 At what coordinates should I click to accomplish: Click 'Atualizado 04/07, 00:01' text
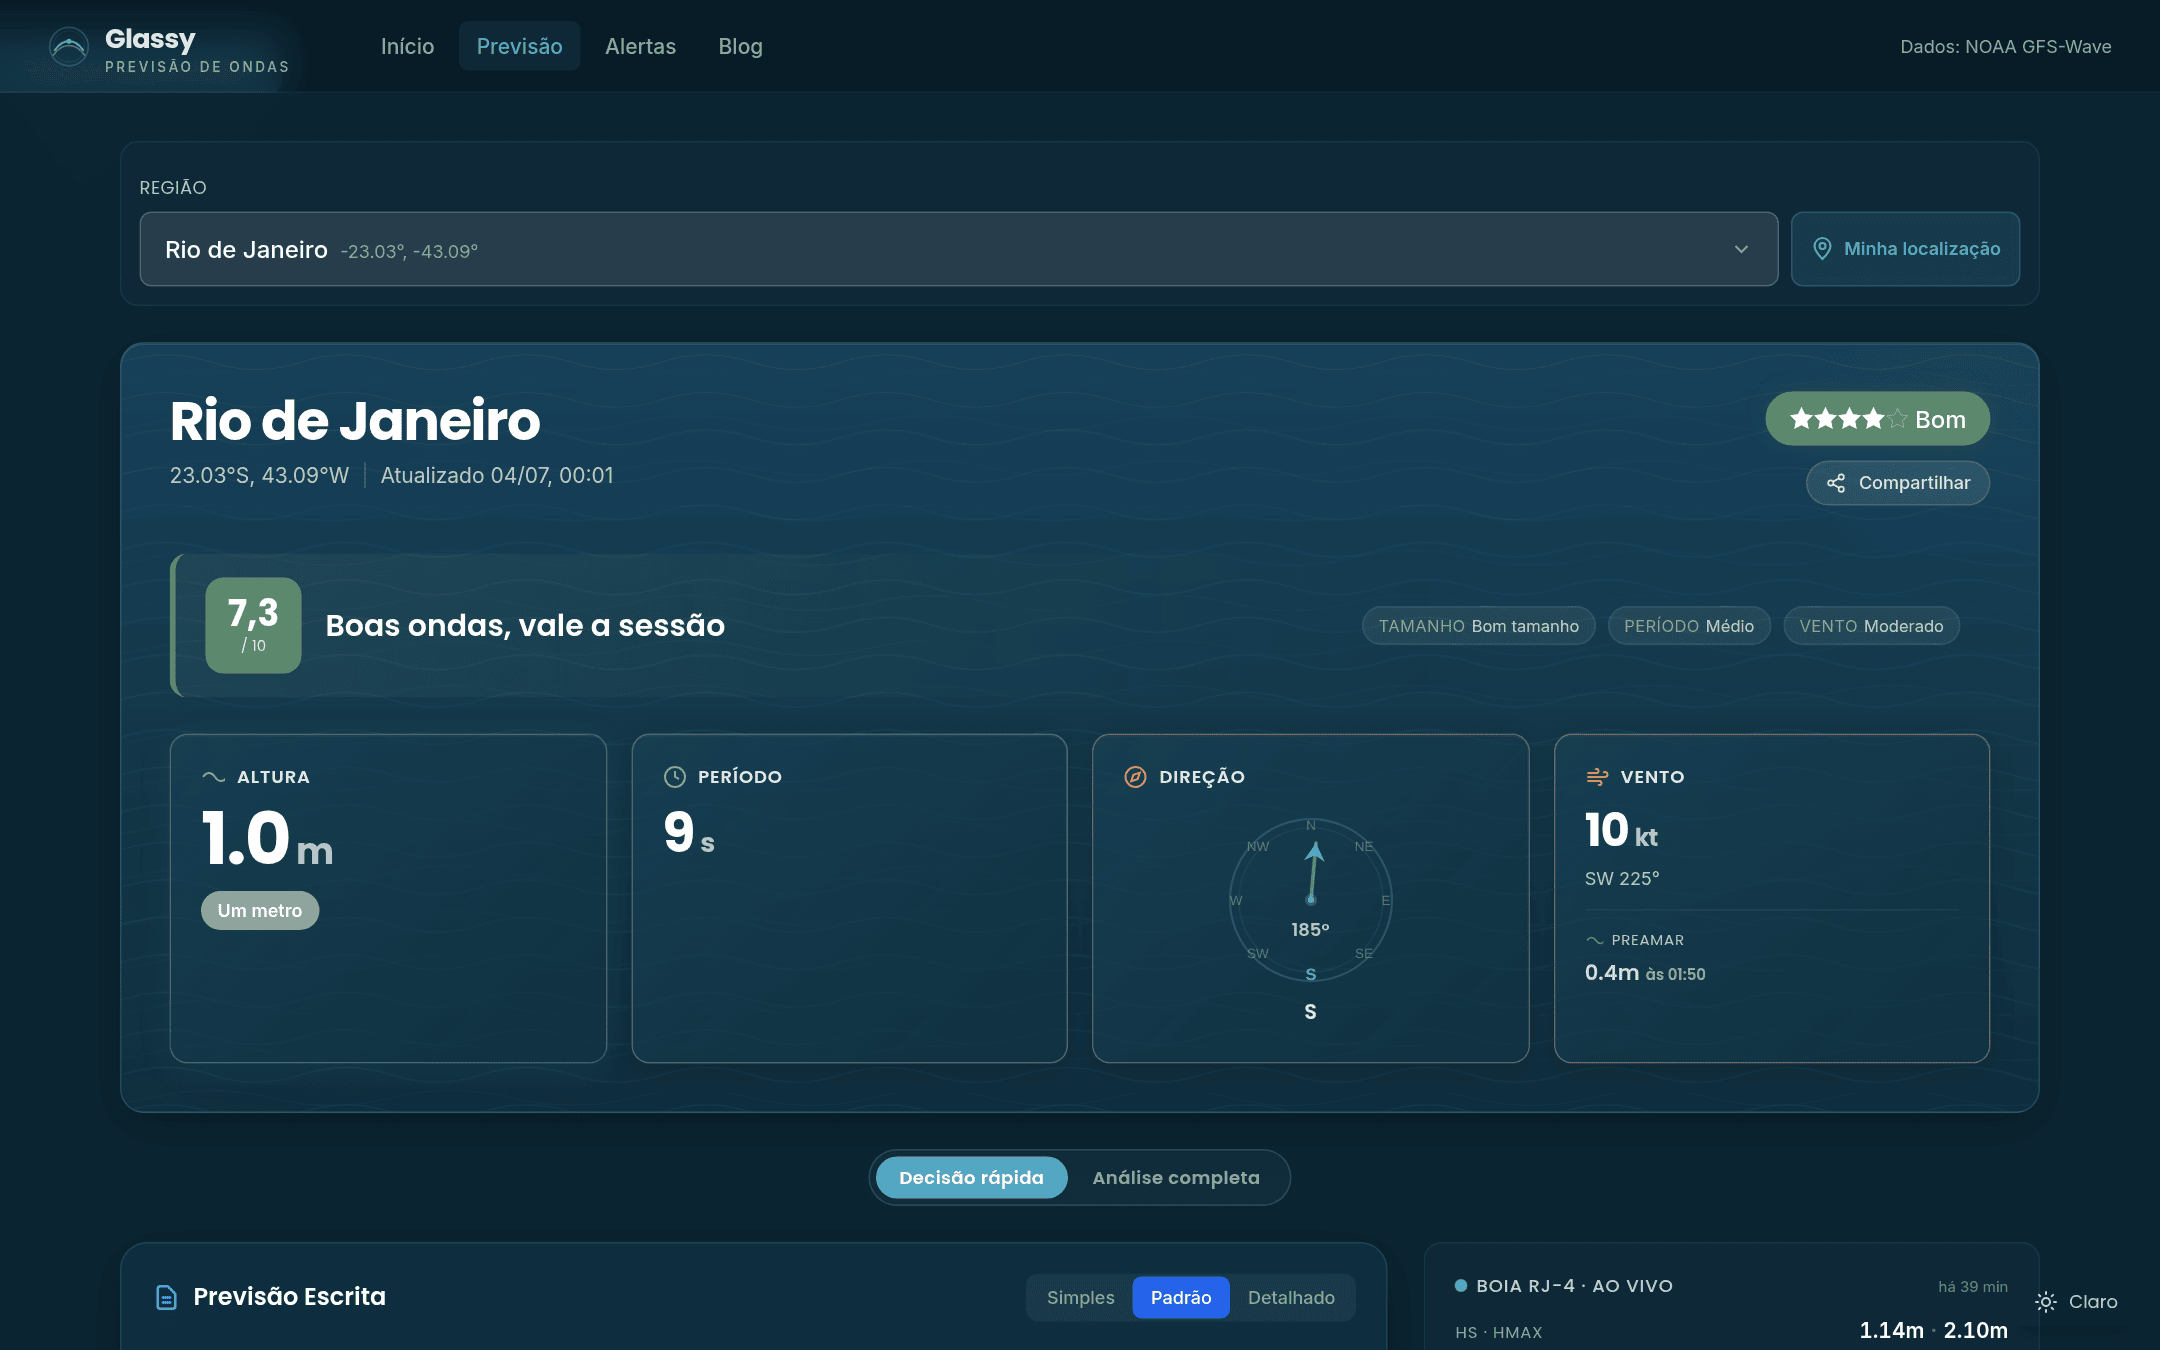click(497, 475)
